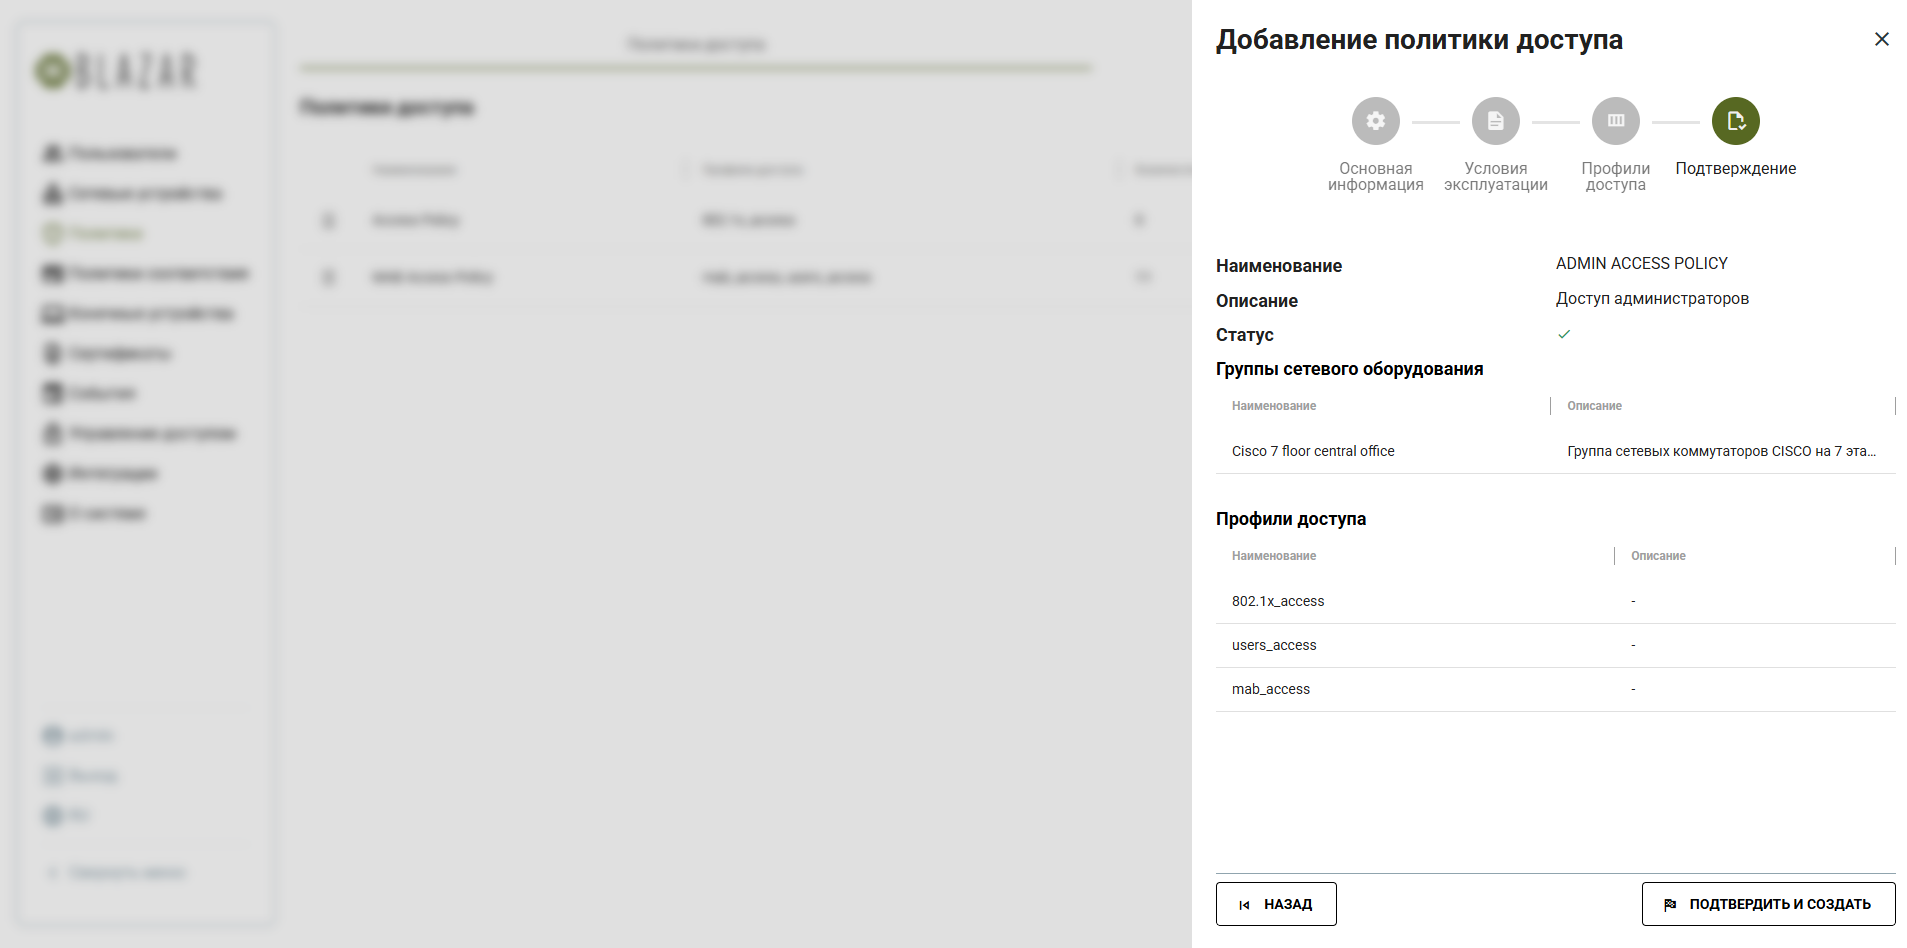Jump to the Профили доступа step icon
Image resolution: width=1907 pixels, height=948 pixels.
click(x=1616, y=121)
